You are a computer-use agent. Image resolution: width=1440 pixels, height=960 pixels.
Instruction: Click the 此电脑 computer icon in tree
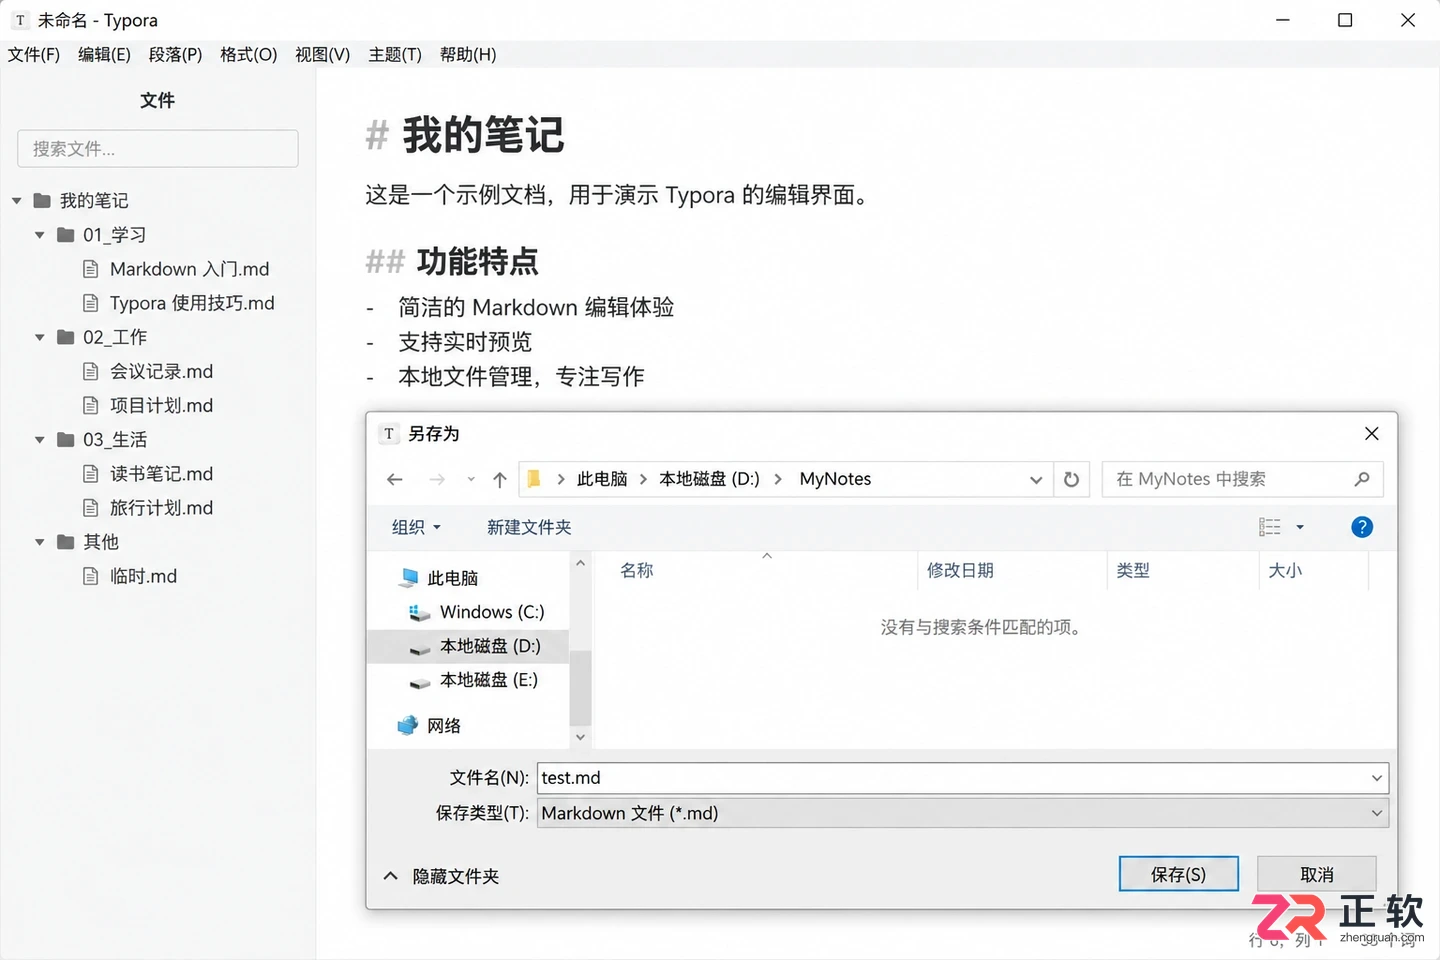coord(408,578)
